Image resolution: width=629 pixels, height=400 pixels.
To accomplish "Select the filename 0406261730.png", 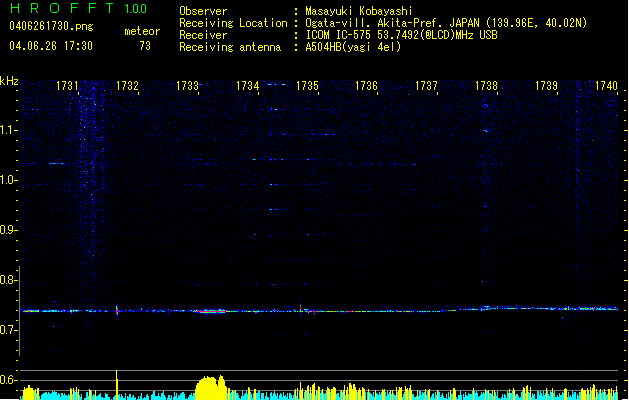I will pos(51,26).
